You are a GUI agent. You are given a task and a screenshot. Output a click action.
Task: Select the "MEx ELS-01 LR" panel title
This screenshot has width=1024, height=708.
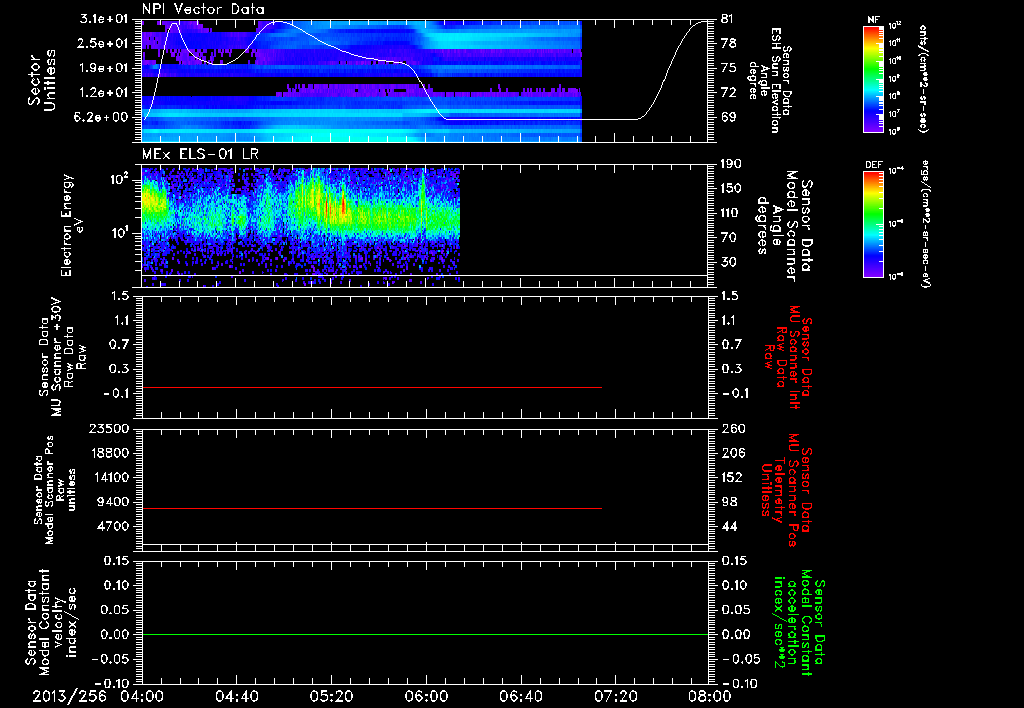[x=200, y=154]
